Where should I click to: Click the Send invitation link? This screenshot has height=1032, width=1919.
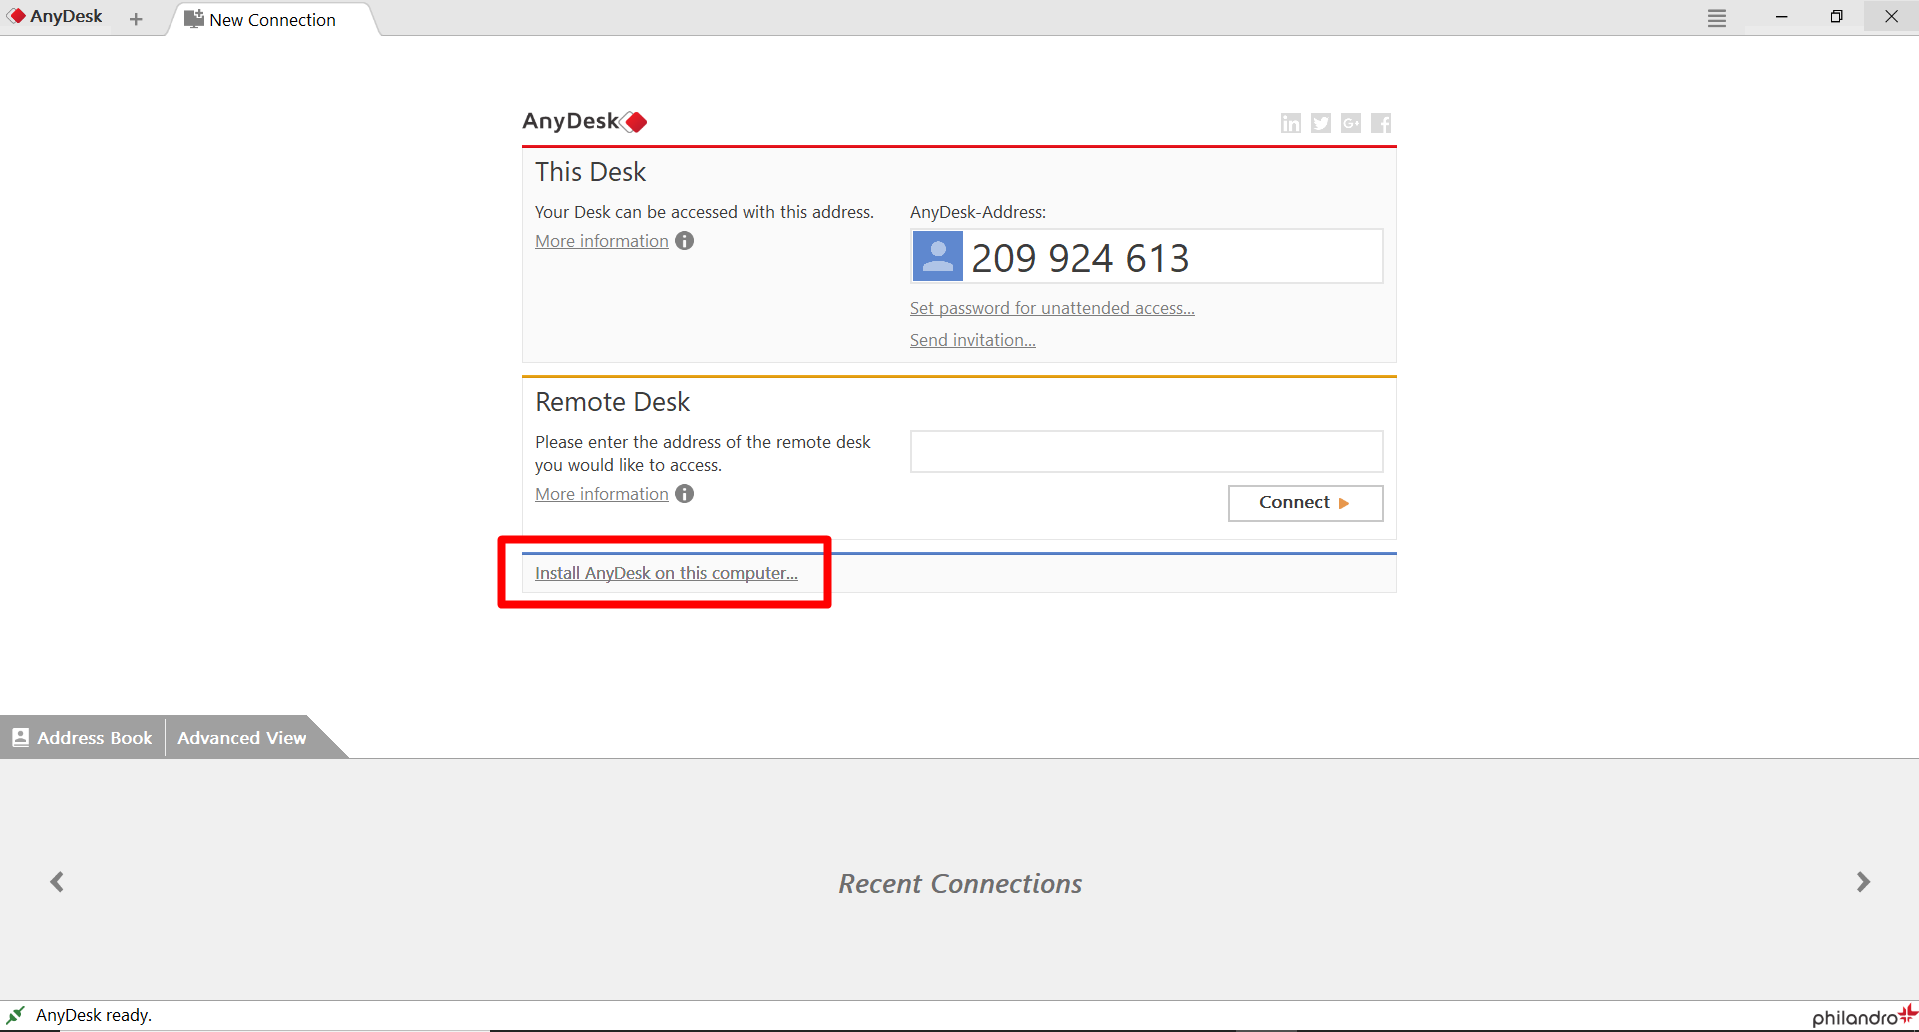(973, 340)
